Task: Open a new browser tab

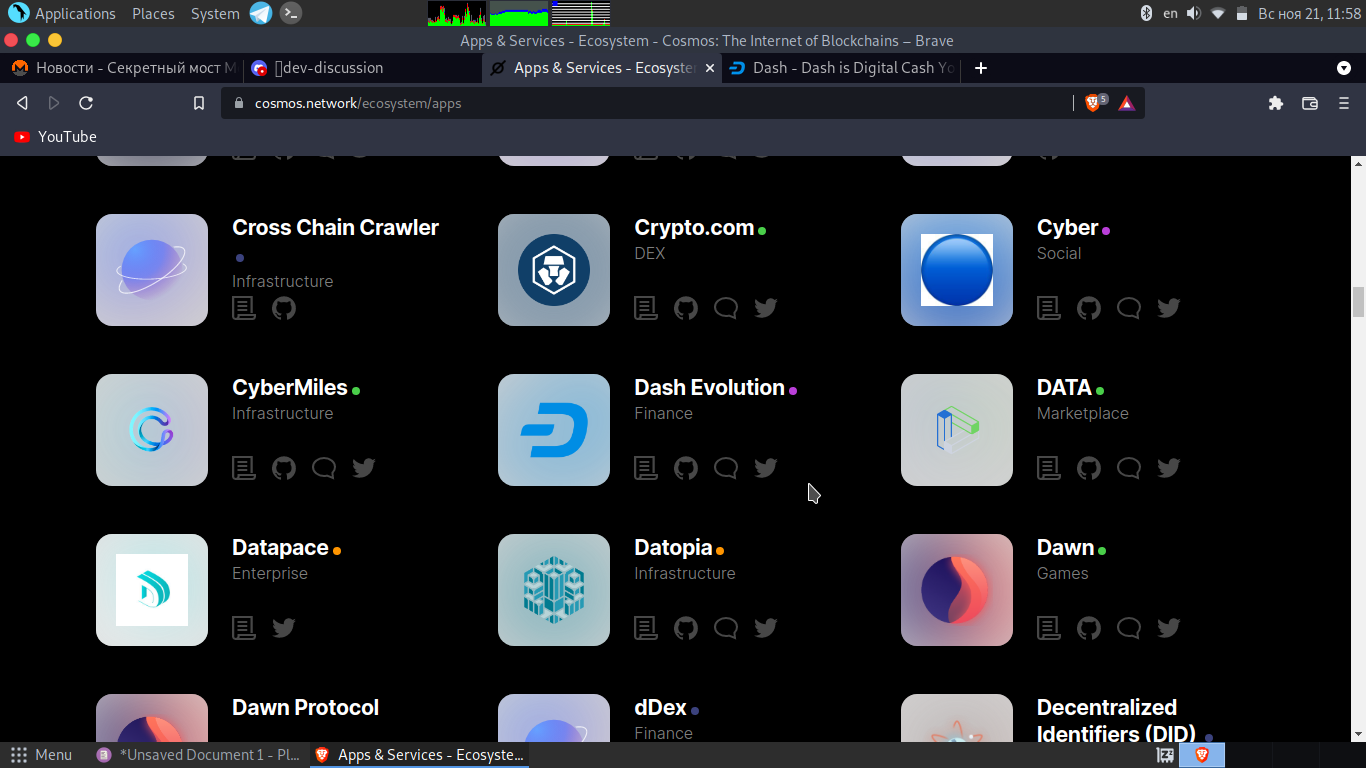Action: tap(981, 68)
